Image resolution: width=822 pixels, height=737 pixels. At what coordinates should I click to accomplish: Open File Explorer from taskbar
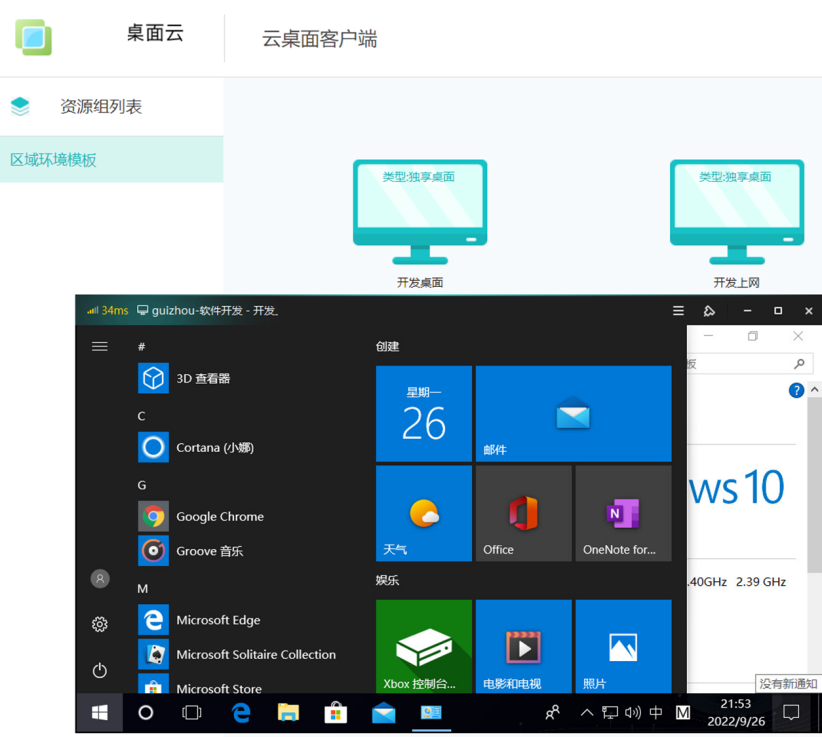pos(288,712)
